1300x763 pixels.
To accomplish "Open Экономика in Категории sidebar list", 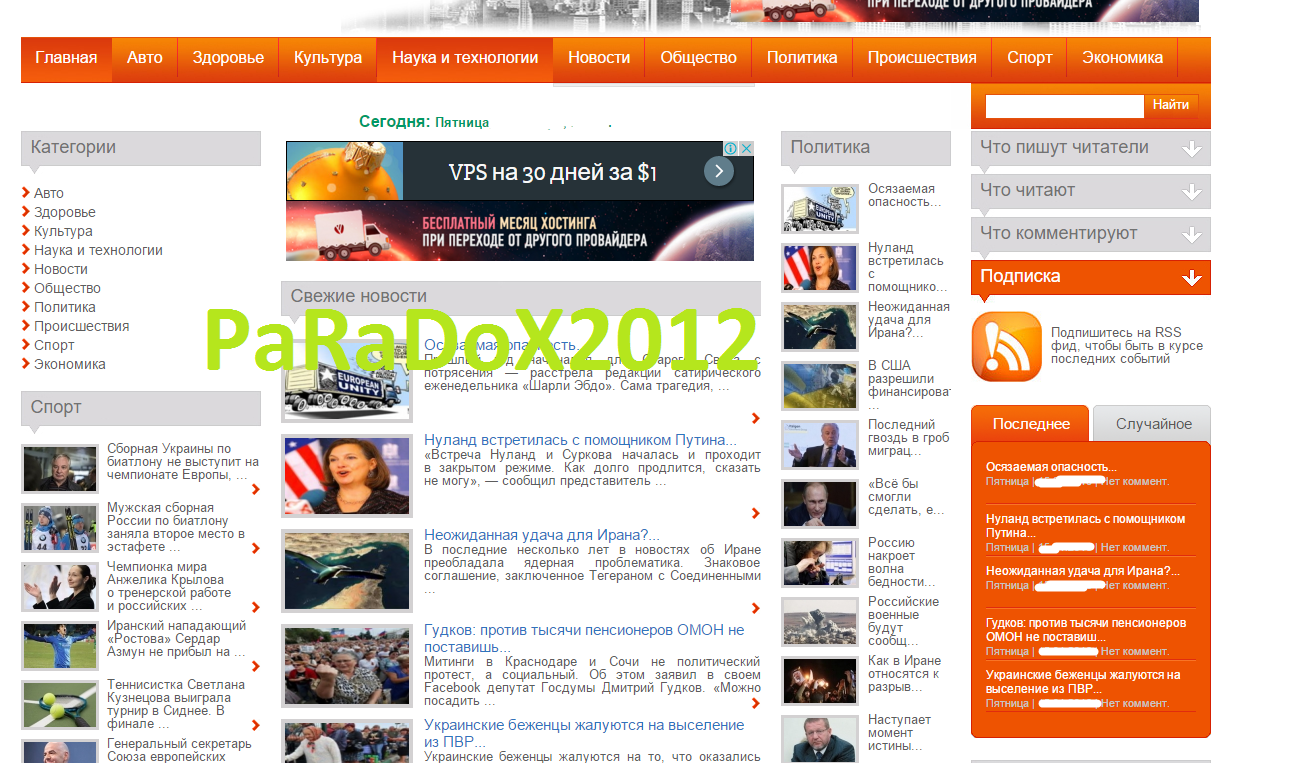I will point(70,364).
